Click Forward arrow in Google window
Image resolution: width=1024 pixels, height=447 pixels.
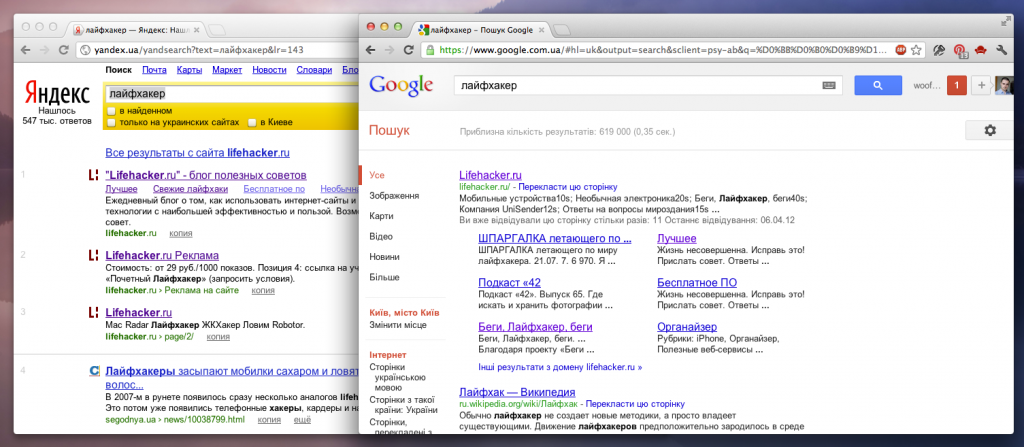(x=390, y=50)
